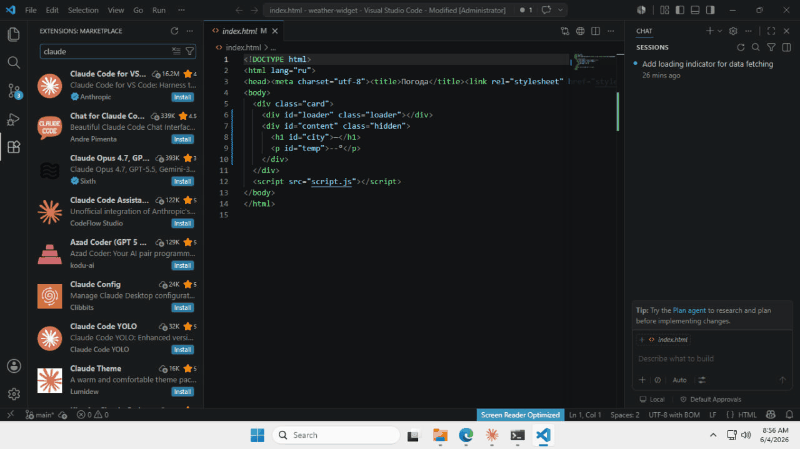Open Source Control view with badge
The height and width of the screenshot is (449, 800).
tap(14, 91)
